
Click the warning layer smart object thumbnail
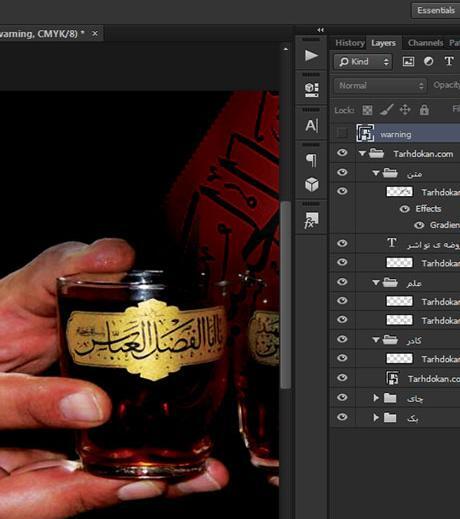coord(365,133)
